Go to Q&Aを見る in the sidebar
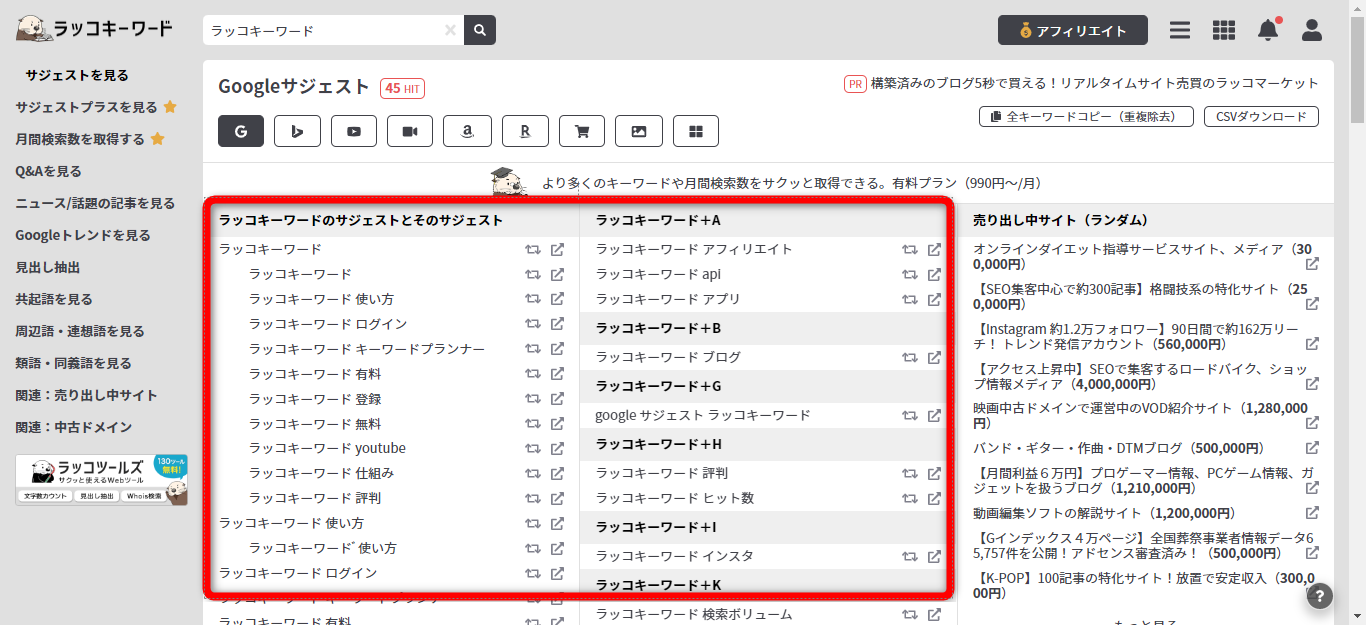 click(48, 171)
